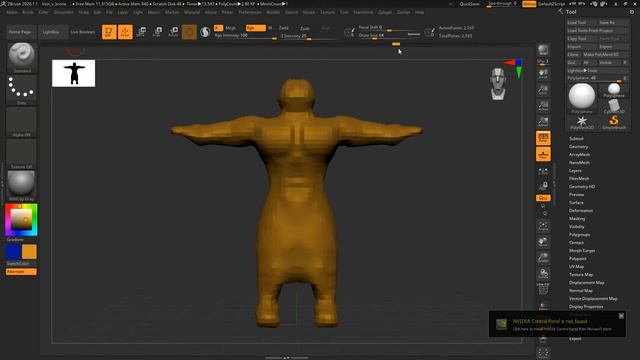Select the Standard brush thumbnail
Image resolution: width=640 pixels, height=360 pixels.
click(21, 57)
